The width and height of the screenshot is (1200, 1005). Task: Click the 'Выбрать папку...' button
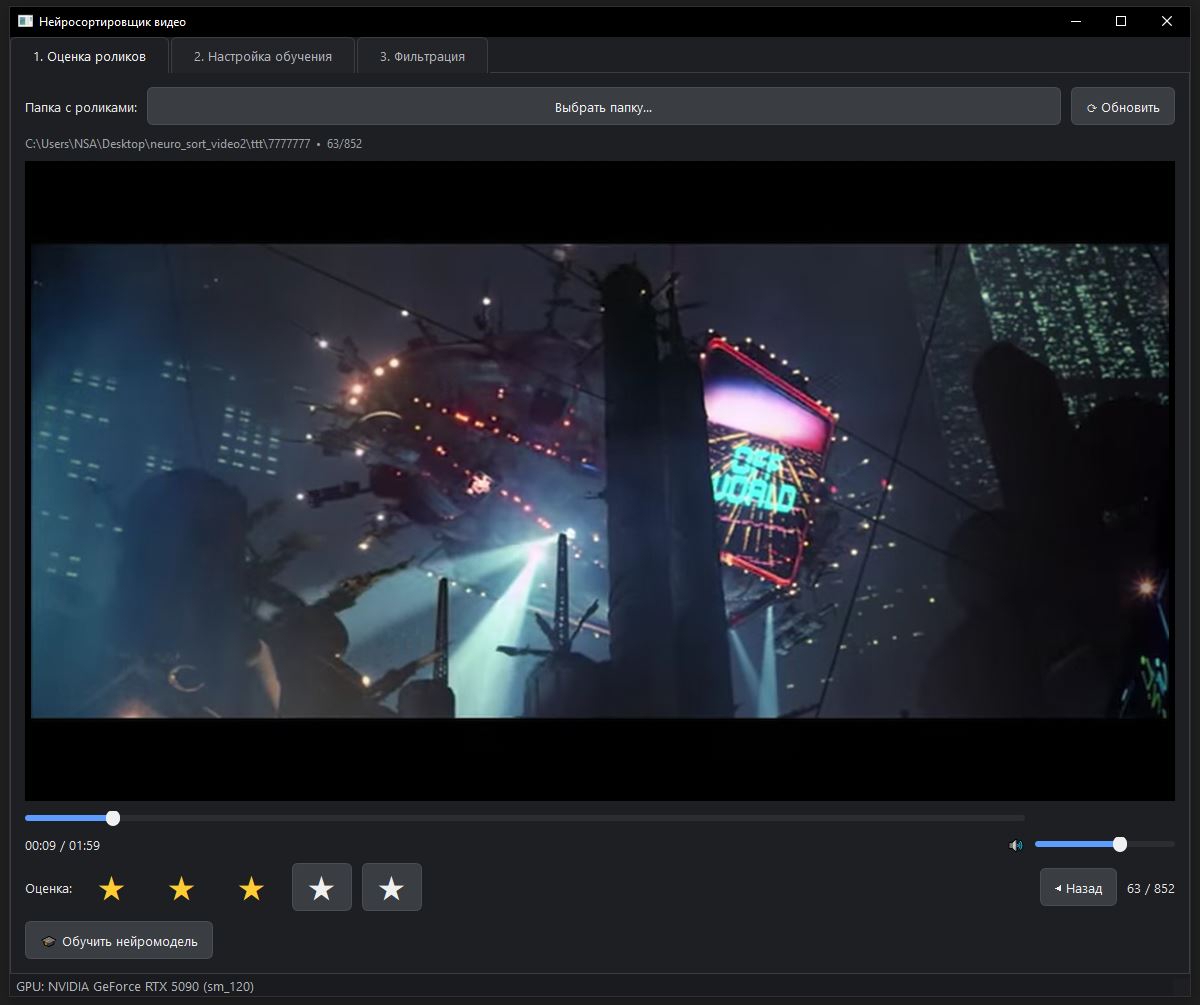point(603,107)
